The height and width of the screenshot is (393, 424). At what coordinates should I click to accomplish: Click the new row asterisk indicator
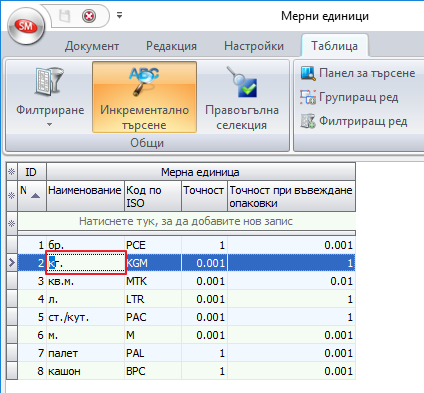point(12,223)
